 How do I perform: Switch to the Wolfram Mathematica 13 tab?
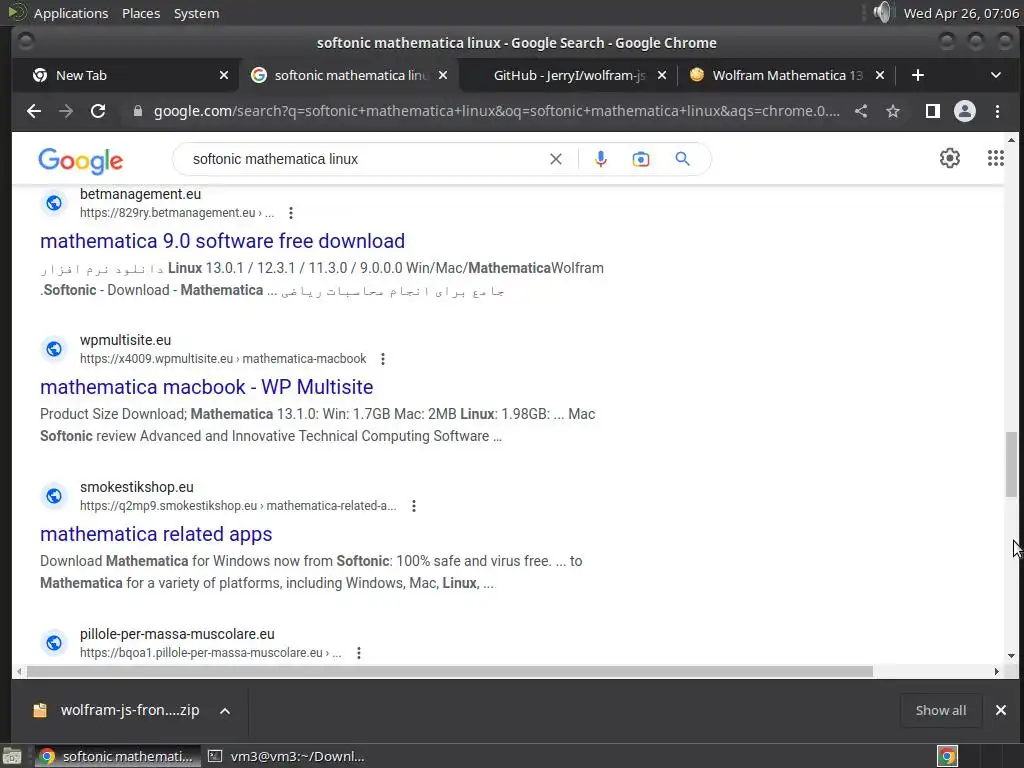pos(787,75)
